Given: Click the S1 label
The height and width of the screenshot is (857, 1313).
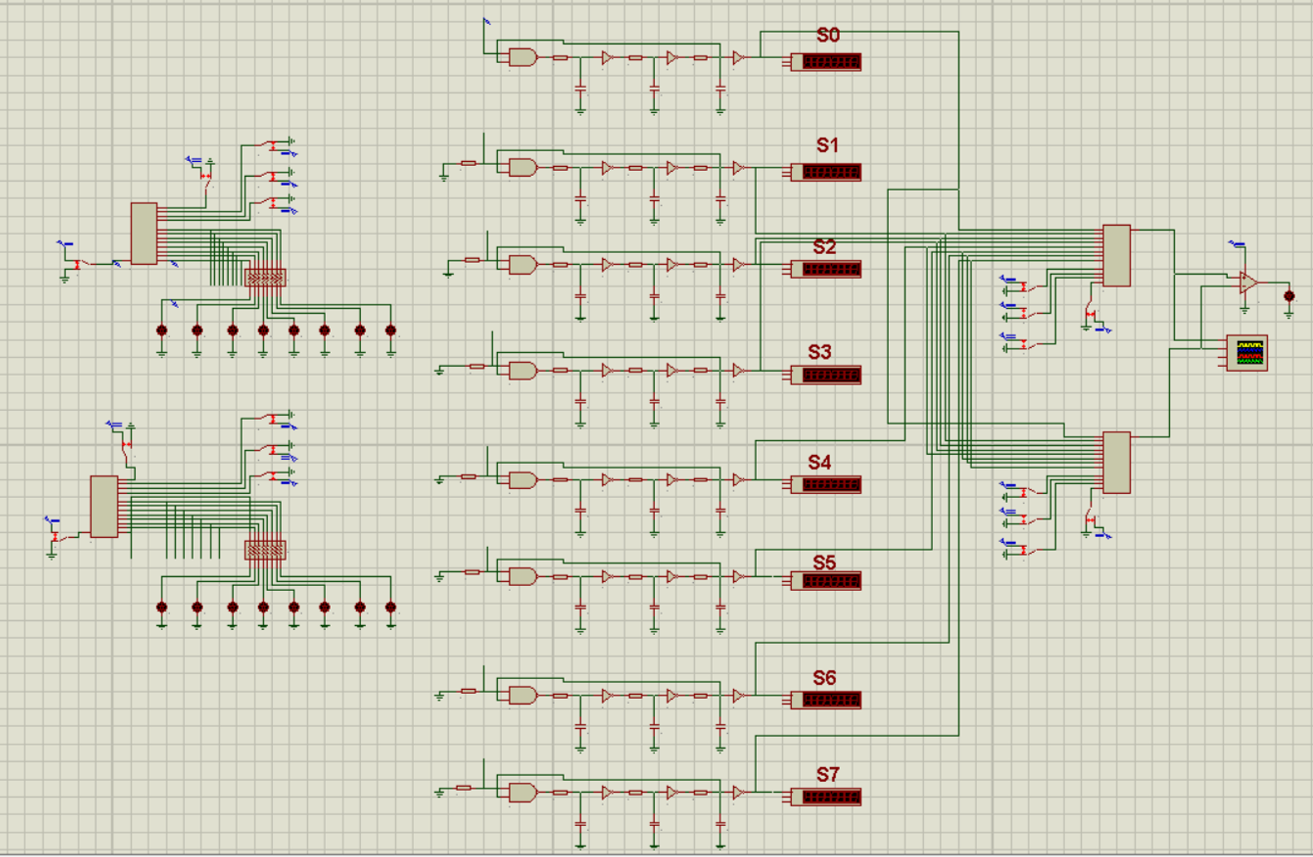Looking at the screenshot, I should click(826, 146).
